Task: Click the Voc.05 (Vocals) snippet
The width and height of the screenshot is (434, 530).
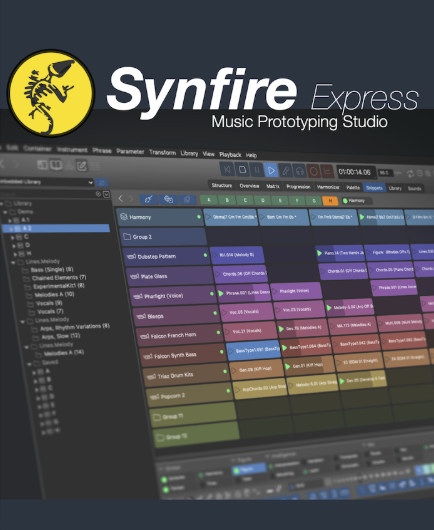Action: tap(247, 312)
